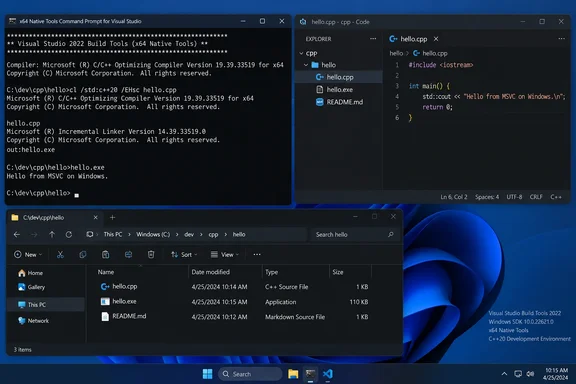Click the network display icon in system tray
The image size is (576, 384).
[518, 374]
